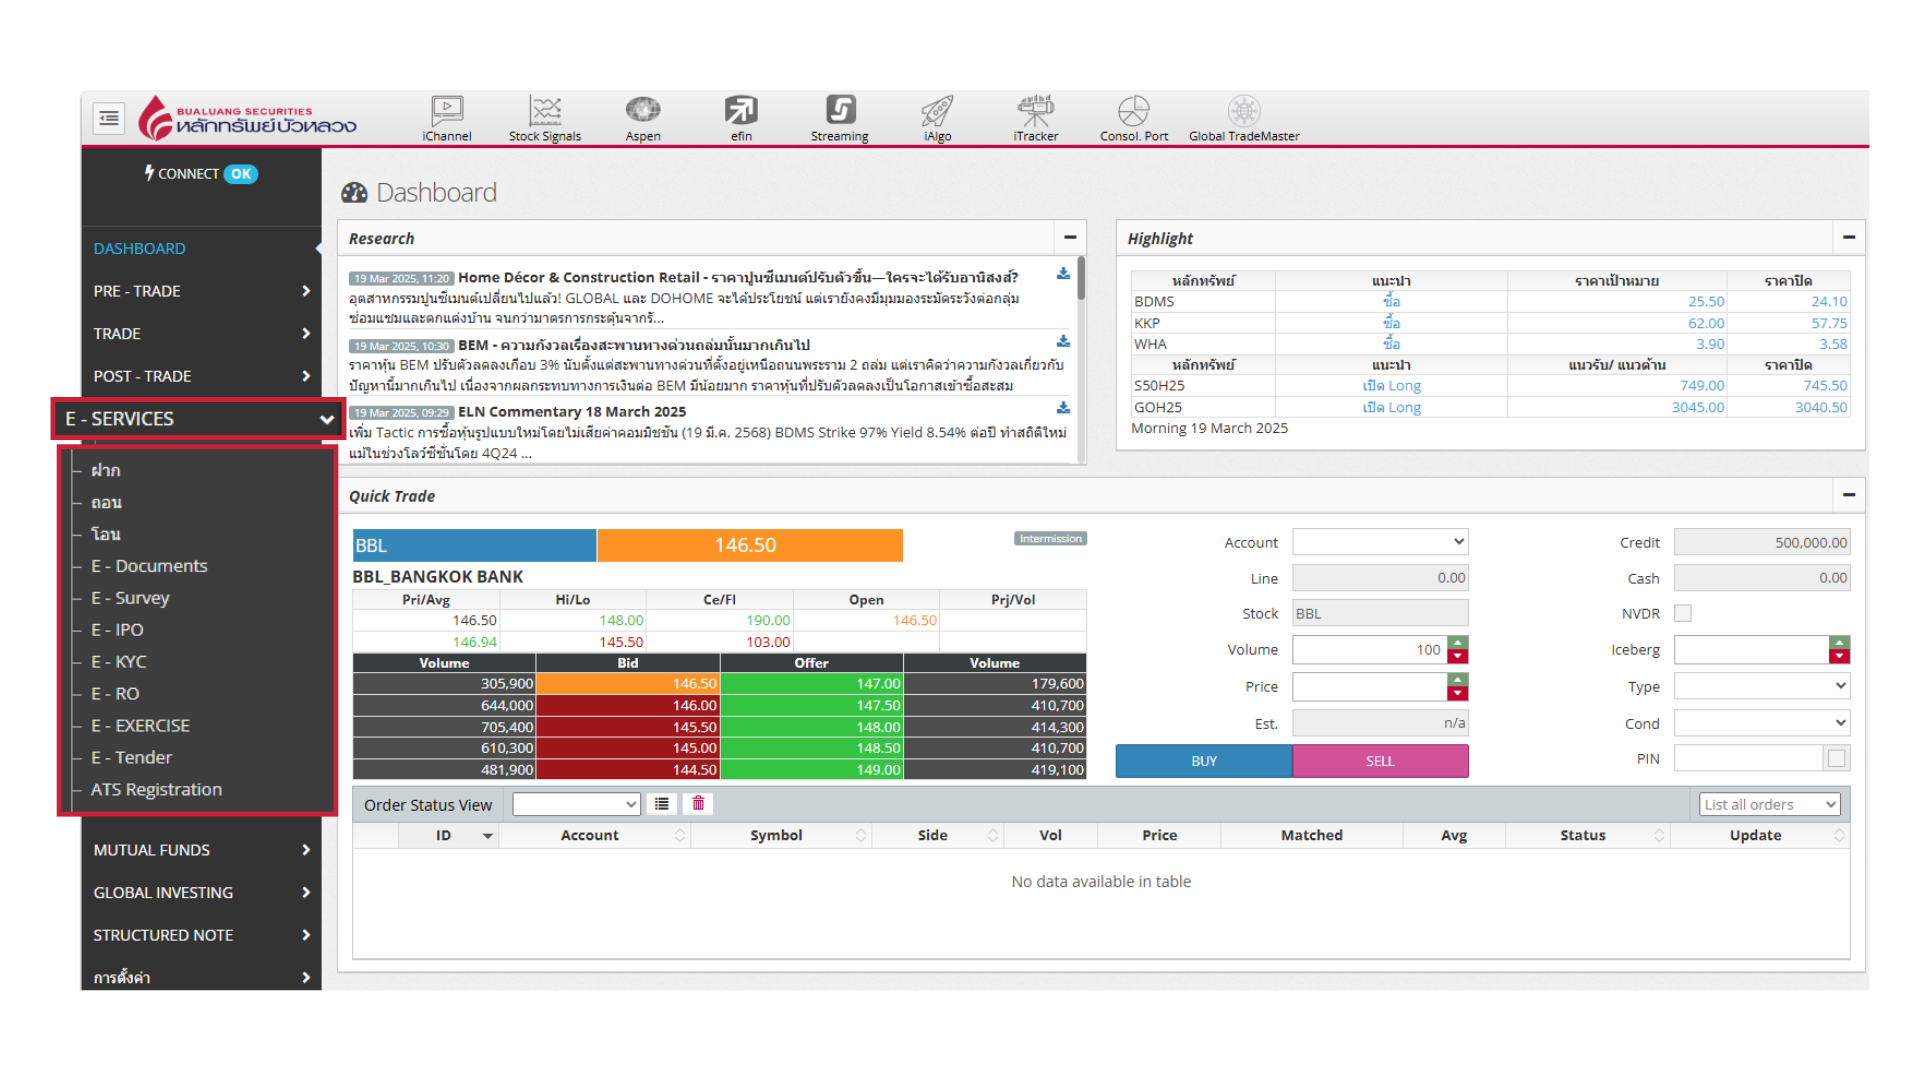Image resolution: width=1920 pixels, height=1080 pixels.
Task: Launch the Streaming app icon
Action: pos(840,119)
